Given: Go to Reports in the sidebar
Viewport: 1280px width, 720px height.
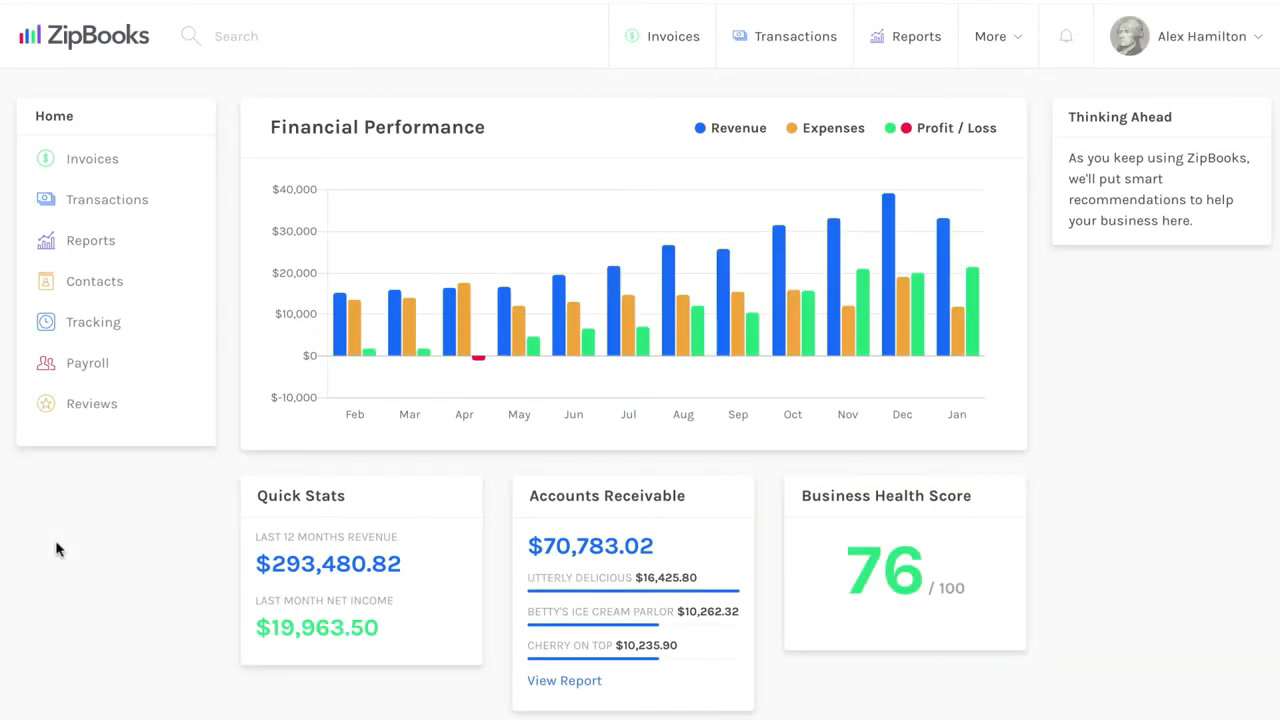Looking at the screenshot, I should click(x=91, y=241).
